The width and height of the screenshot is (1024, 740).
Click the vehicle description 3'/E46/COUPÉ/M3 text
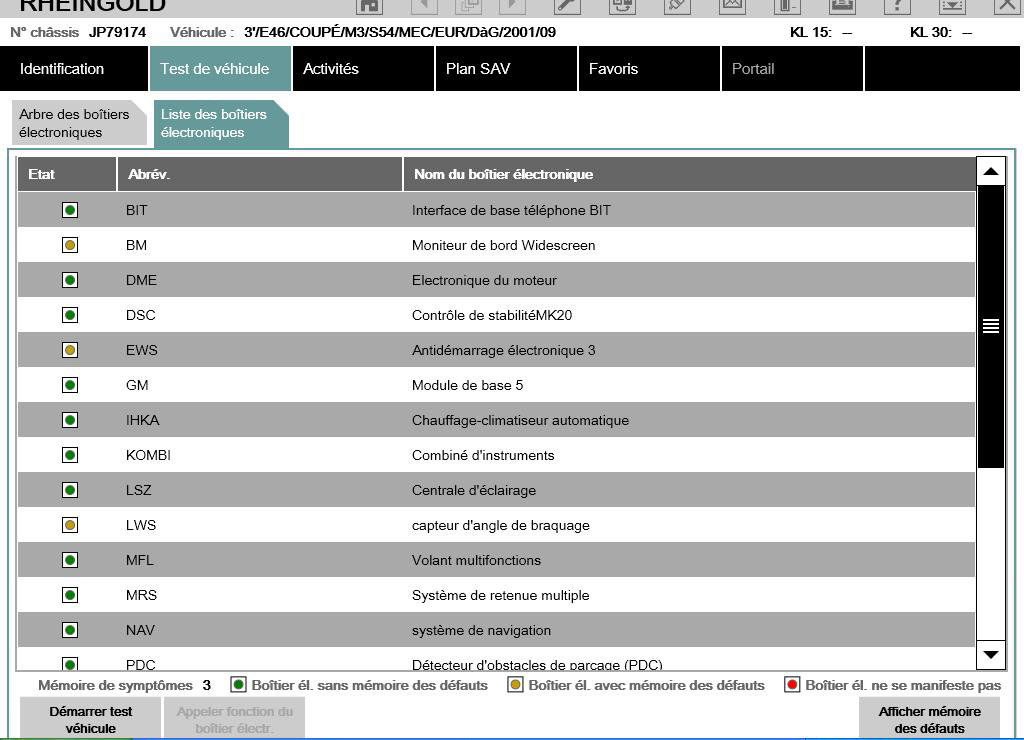[x=400, y=32]
